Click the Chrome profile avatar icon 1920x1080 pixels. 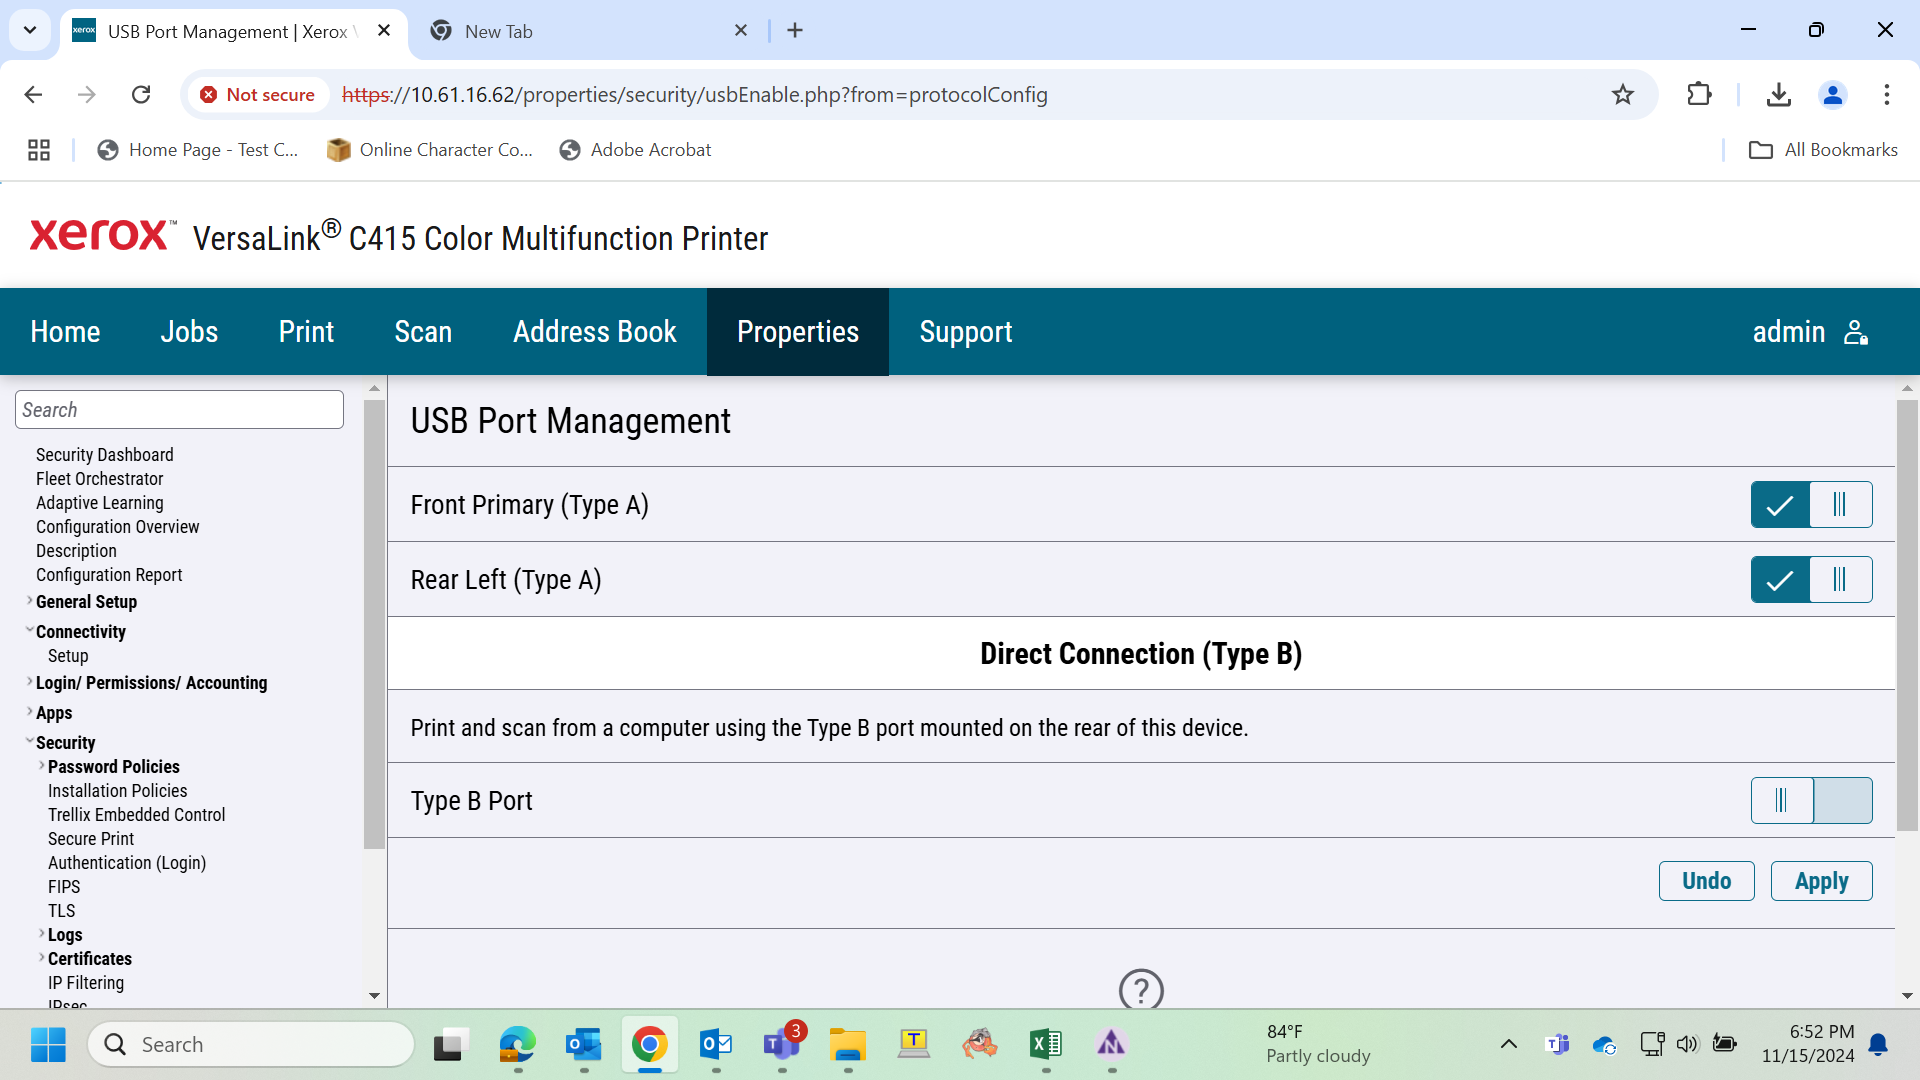[1833, 95]
